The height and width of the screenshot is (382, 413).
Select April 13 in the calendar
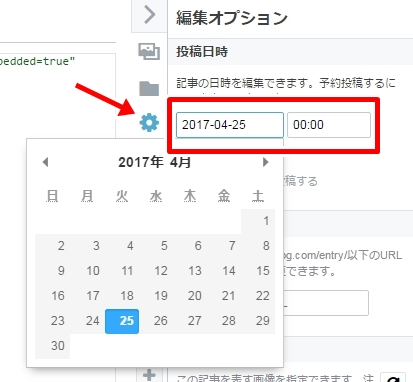[x=190, y=271]
